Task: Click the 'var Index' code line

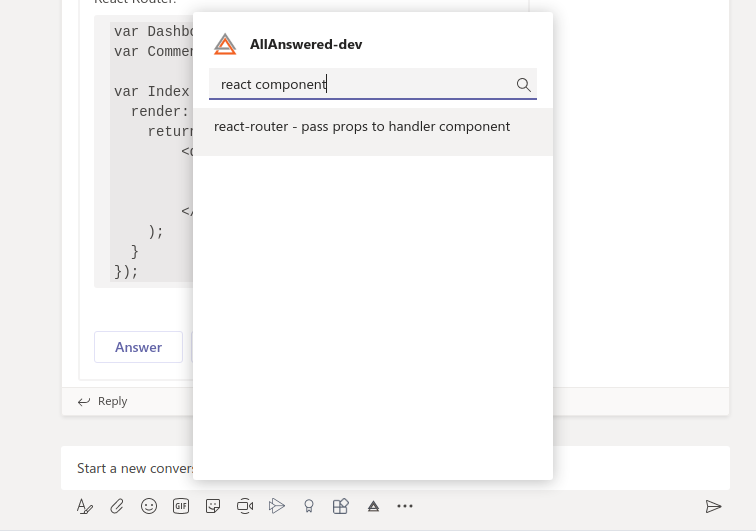Action: (x=152, y=91)
